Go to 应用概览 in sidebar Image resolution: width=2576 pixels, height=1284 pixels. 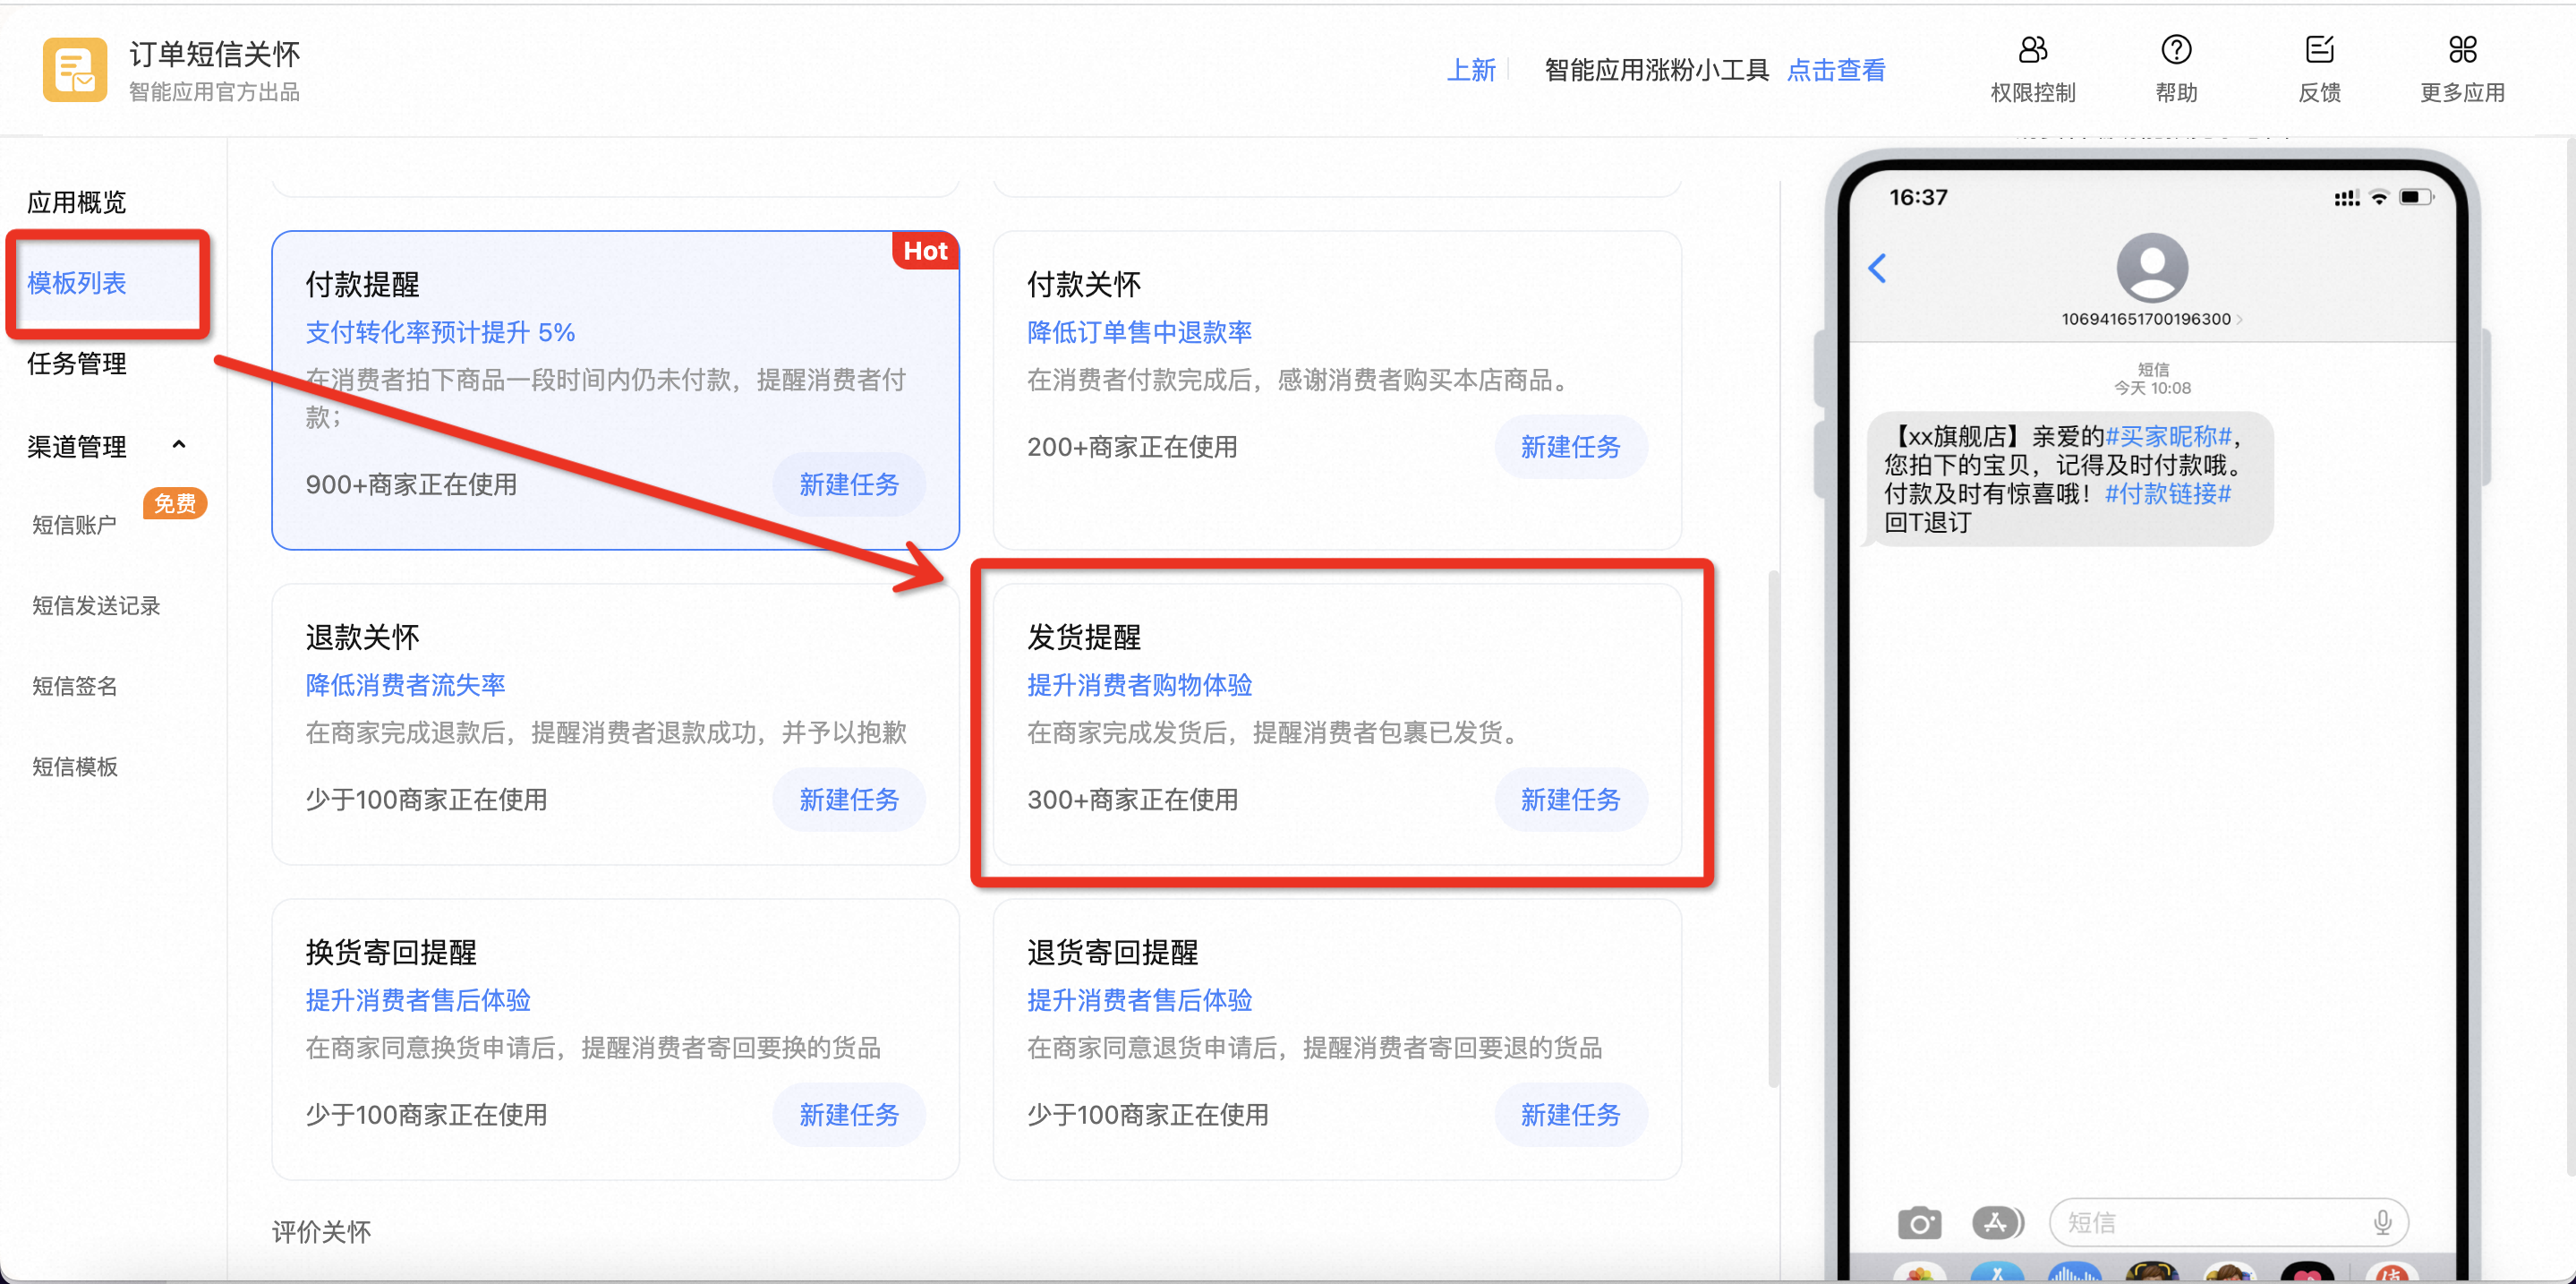(x=77, y=202)
